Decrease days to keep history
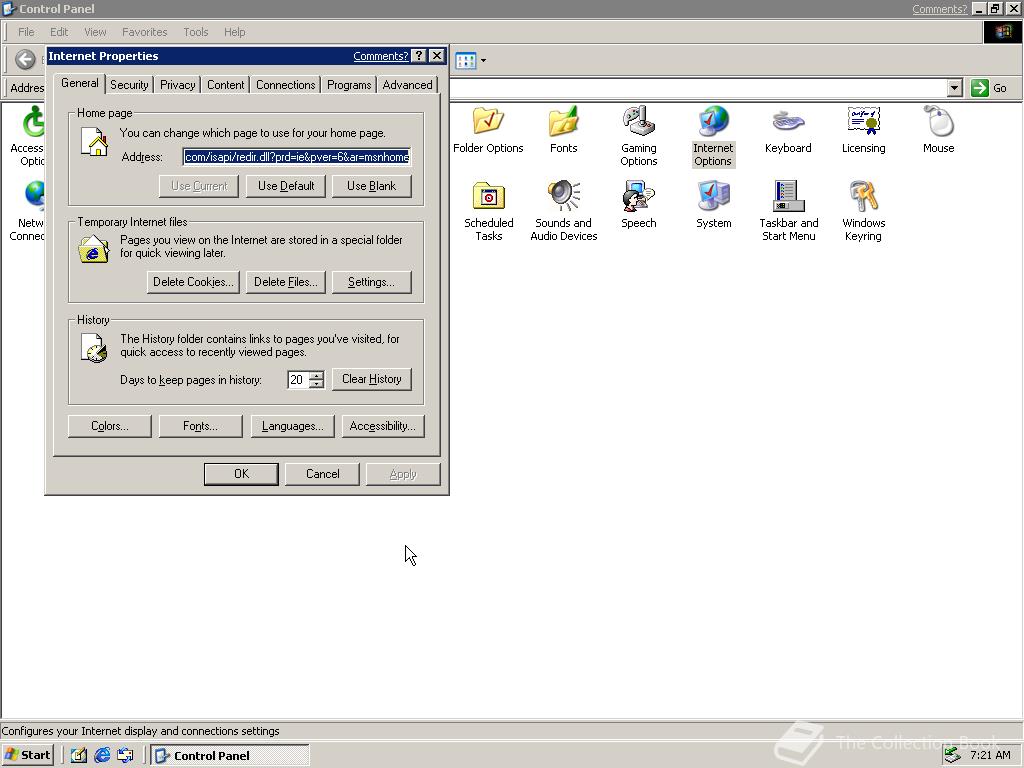The image size is (1024, 768). 317,384
